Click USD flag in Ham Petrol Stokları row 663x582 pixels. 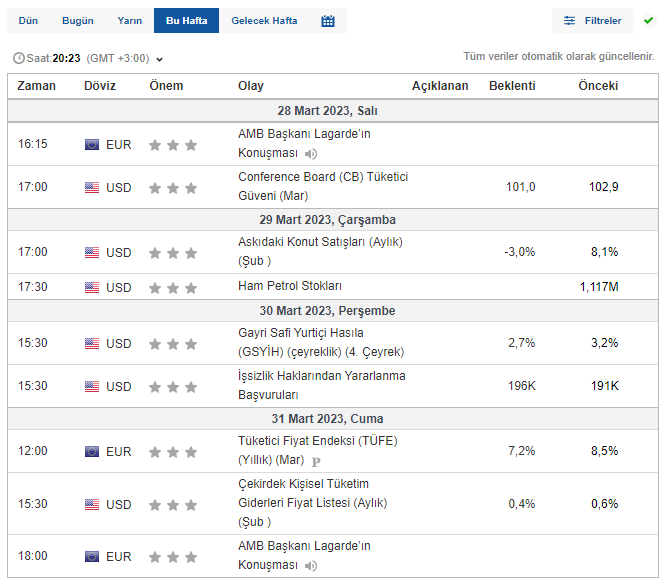92,288
